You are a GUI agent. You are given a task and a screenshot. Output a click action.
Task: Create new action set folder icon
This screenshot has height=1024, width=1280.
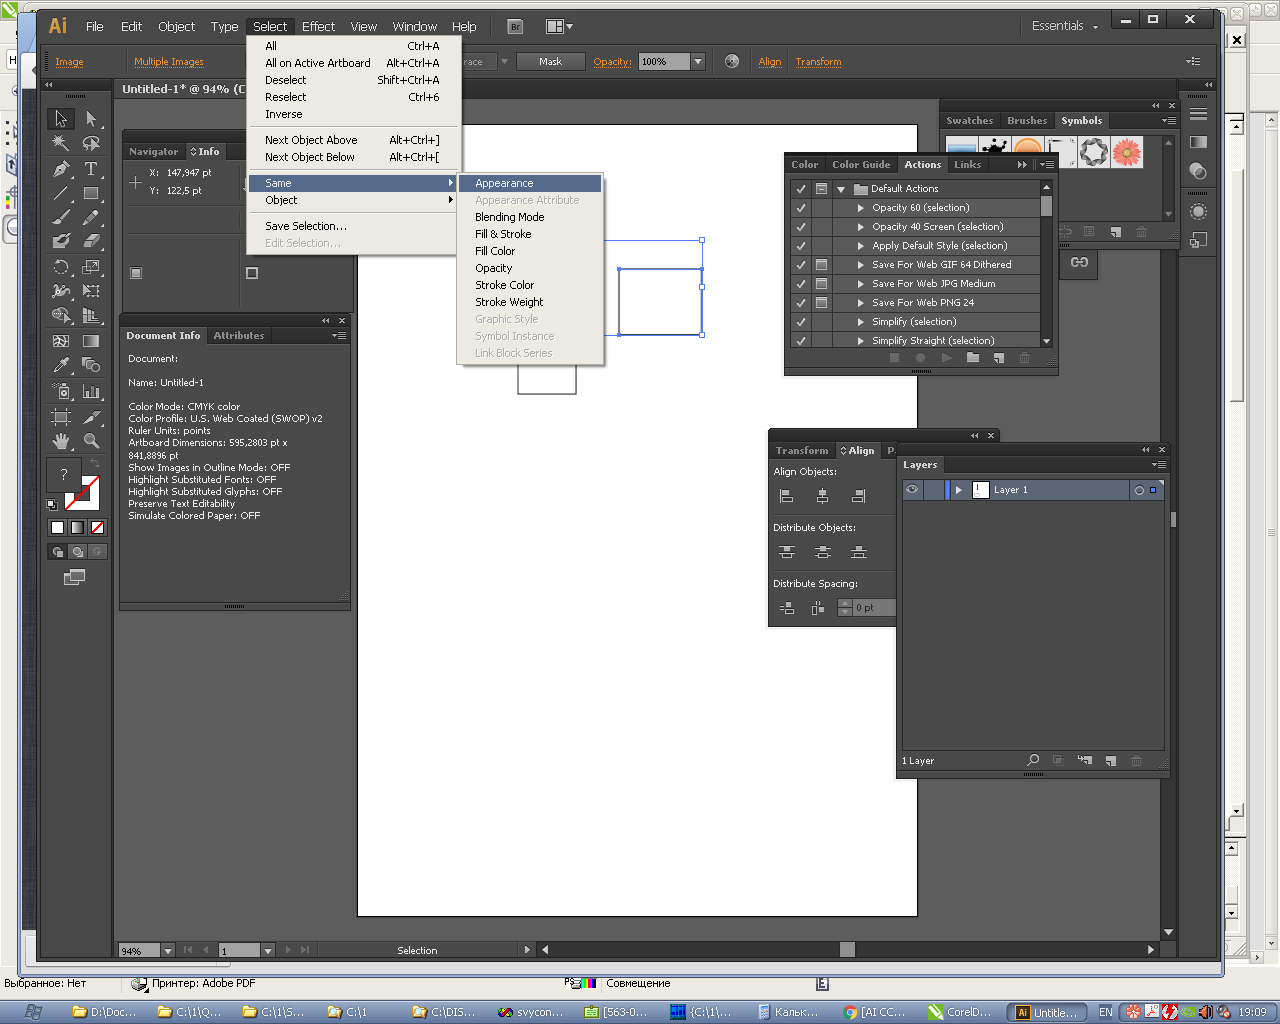[972, 358]
